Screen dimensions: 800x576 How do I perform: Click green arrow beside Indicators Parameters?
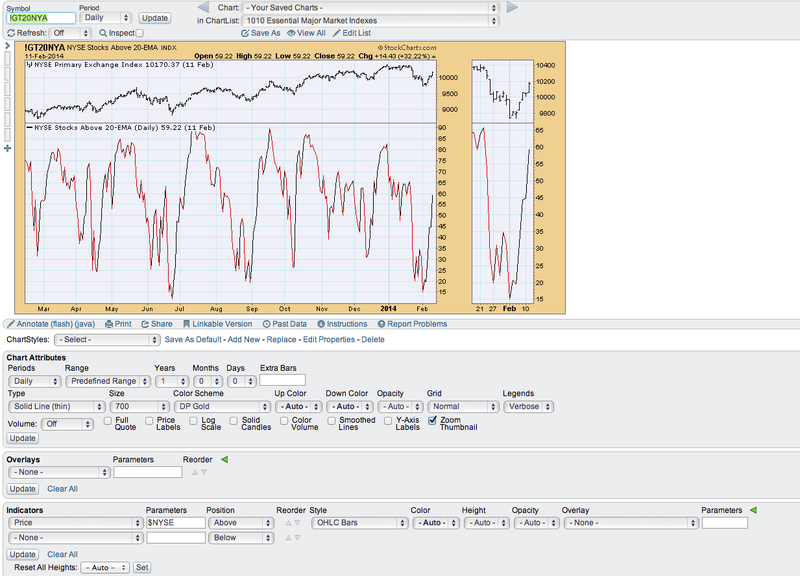coord(753,510)
